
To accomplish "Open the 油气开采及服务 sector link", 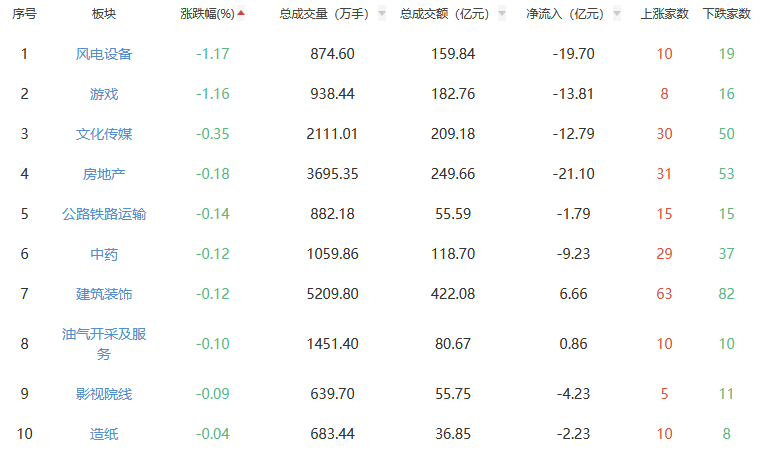I will pos(103,344).
